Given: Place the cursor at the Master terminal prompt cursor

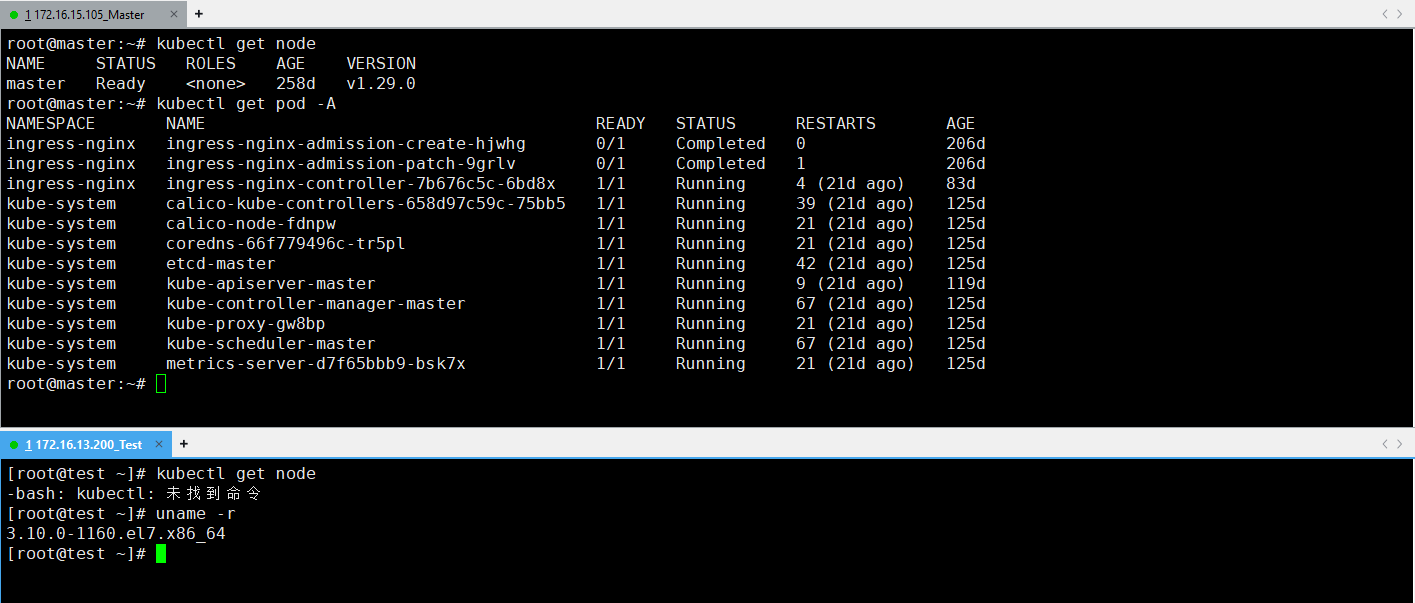Looking at the screenshot, I should point(161,384).
